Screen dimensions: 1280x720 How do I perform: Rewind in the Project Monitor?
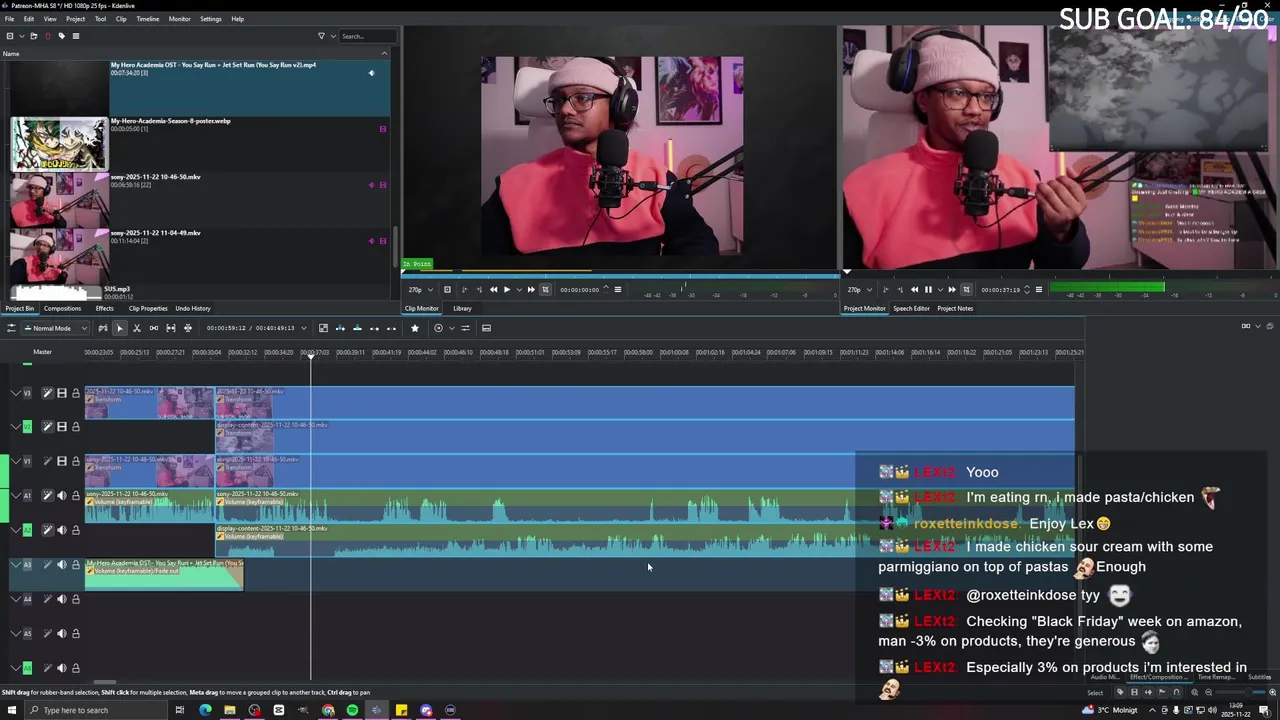[914, 290]
